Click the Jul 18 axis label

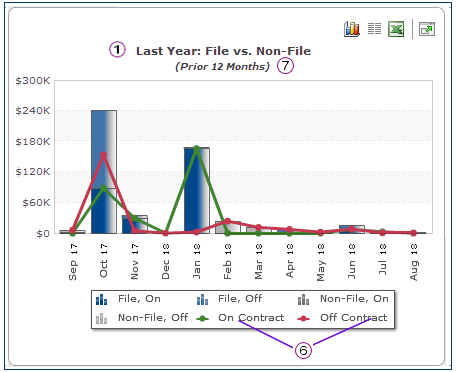pyautogui.click(x=383, y=259)
